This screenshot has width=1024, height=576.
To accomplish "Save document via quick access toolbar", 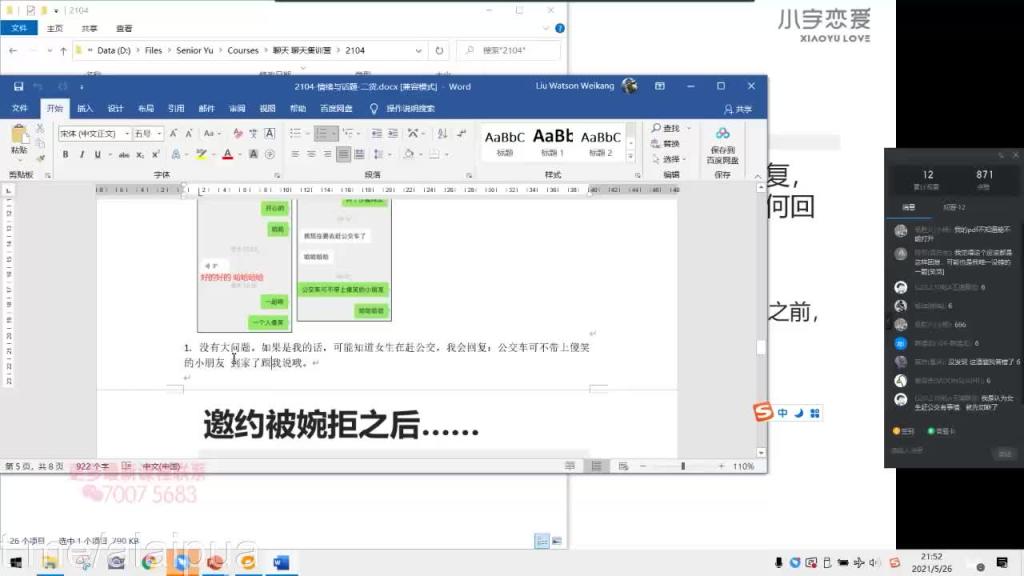I will point(18,86).
